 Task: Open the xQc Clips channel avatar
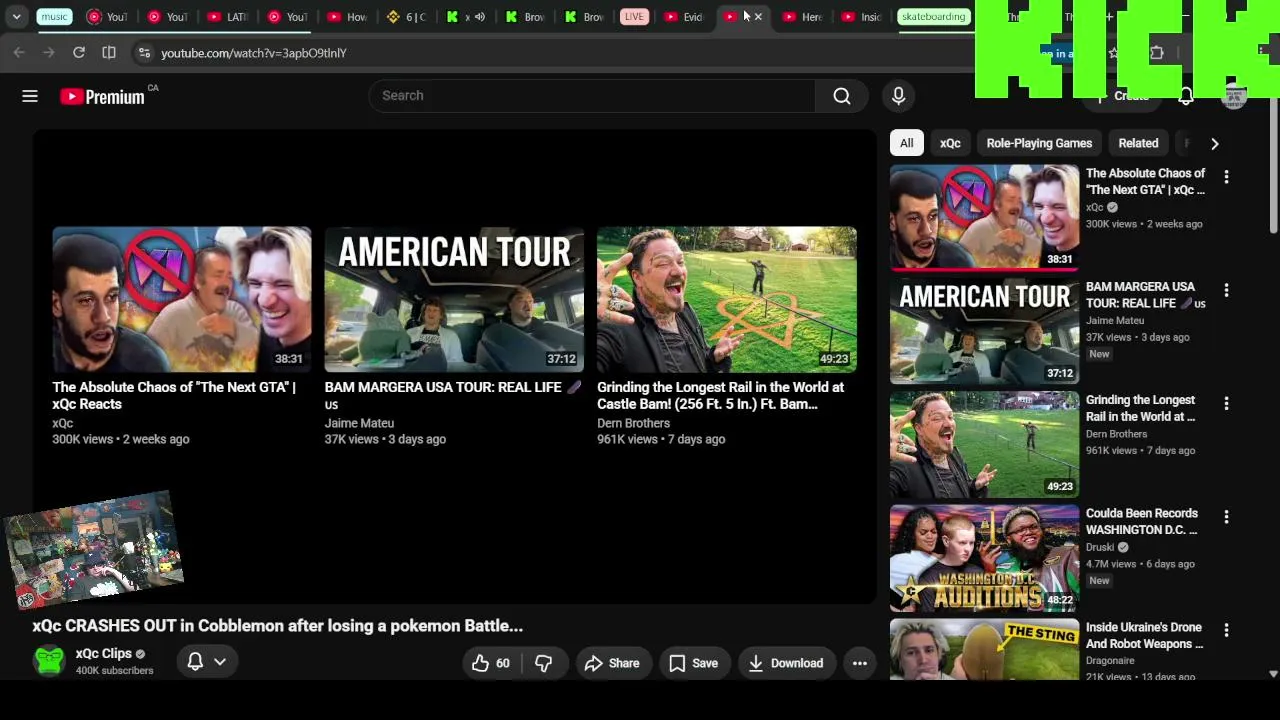(49, 661)
